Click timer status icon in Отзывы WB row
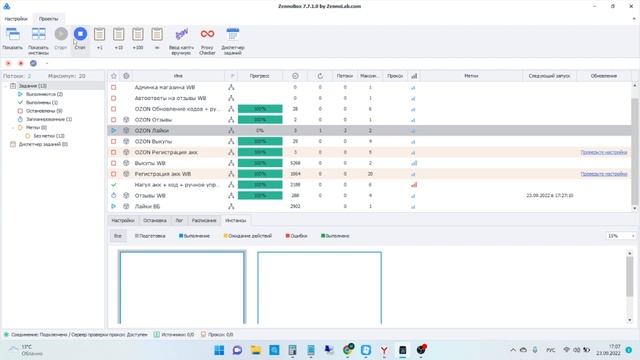 pyautogui.click(x=113, y=196)
